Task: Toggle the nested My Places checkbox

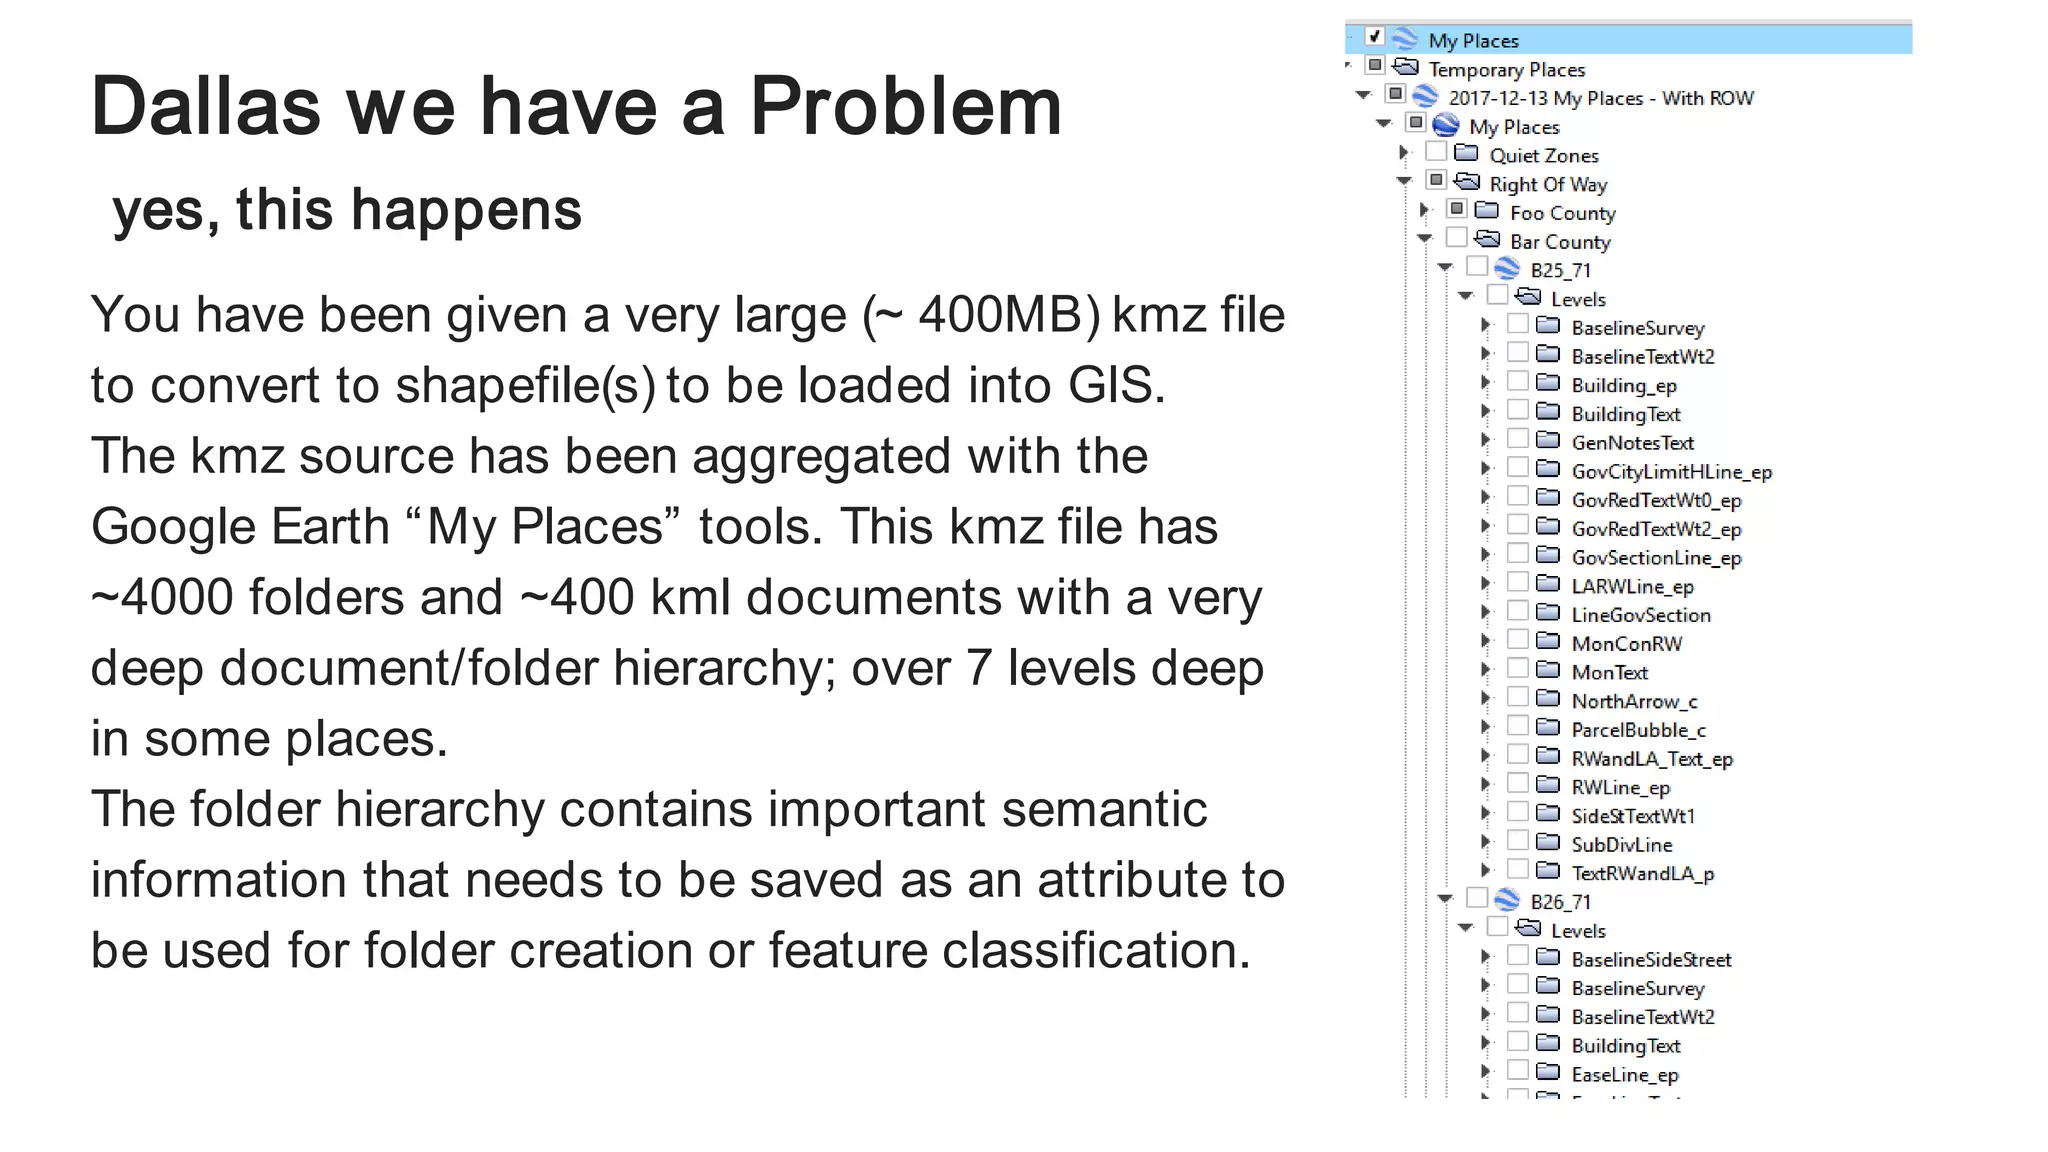Action: [x=1416, y=123]
